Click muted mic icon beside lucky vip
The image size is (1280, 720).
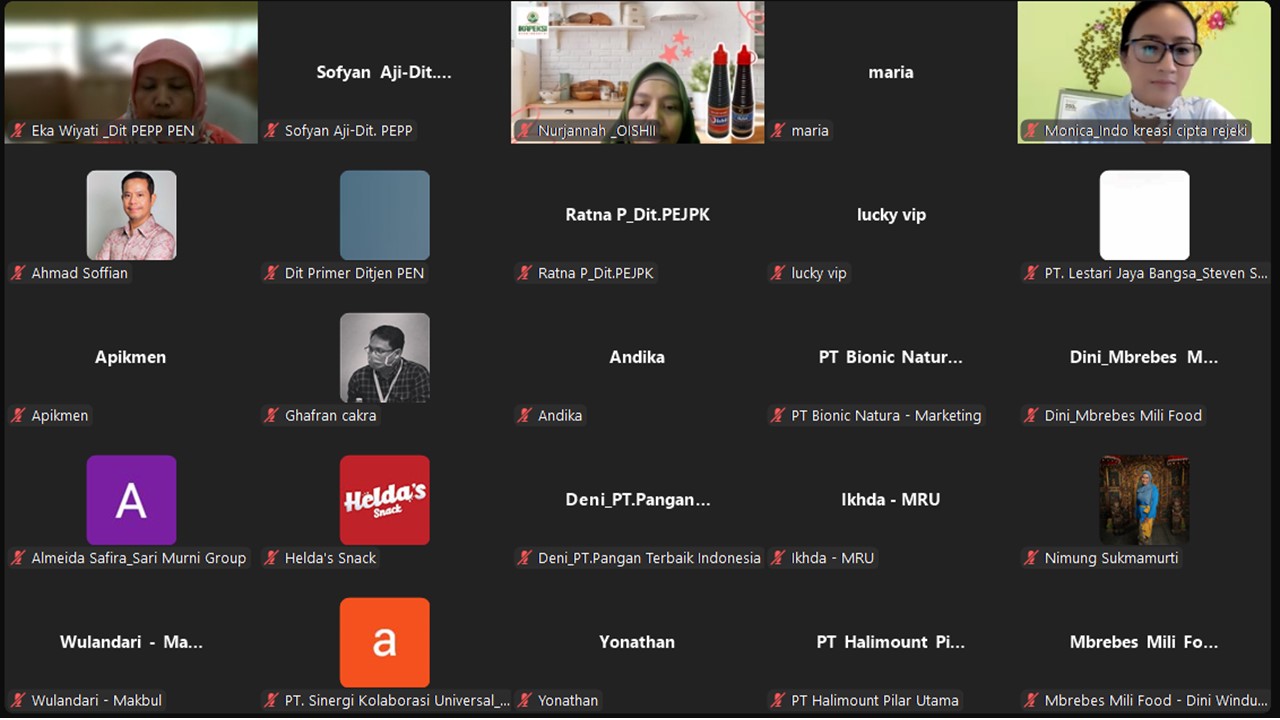778,273
